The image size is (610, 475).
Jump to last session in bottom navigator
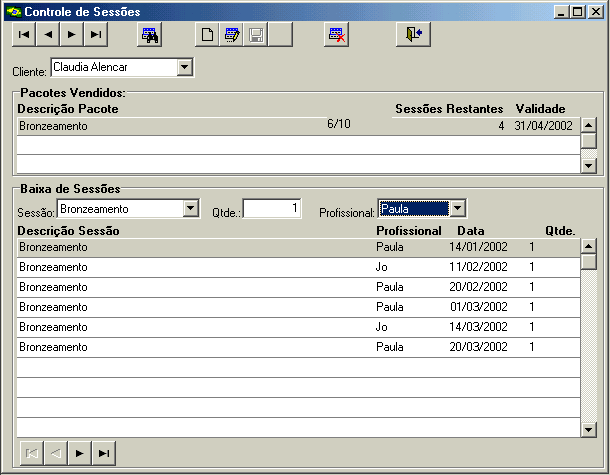pyautogui.click(x=103, y=453)
